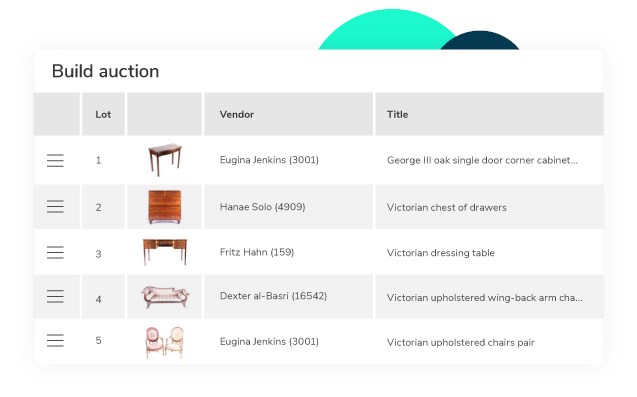Image resolution: width=637 pixels, height=397 pixels.
Task: Open the upholstered sofa thumbnail for lot 4
Action: (x=165, y=297)
